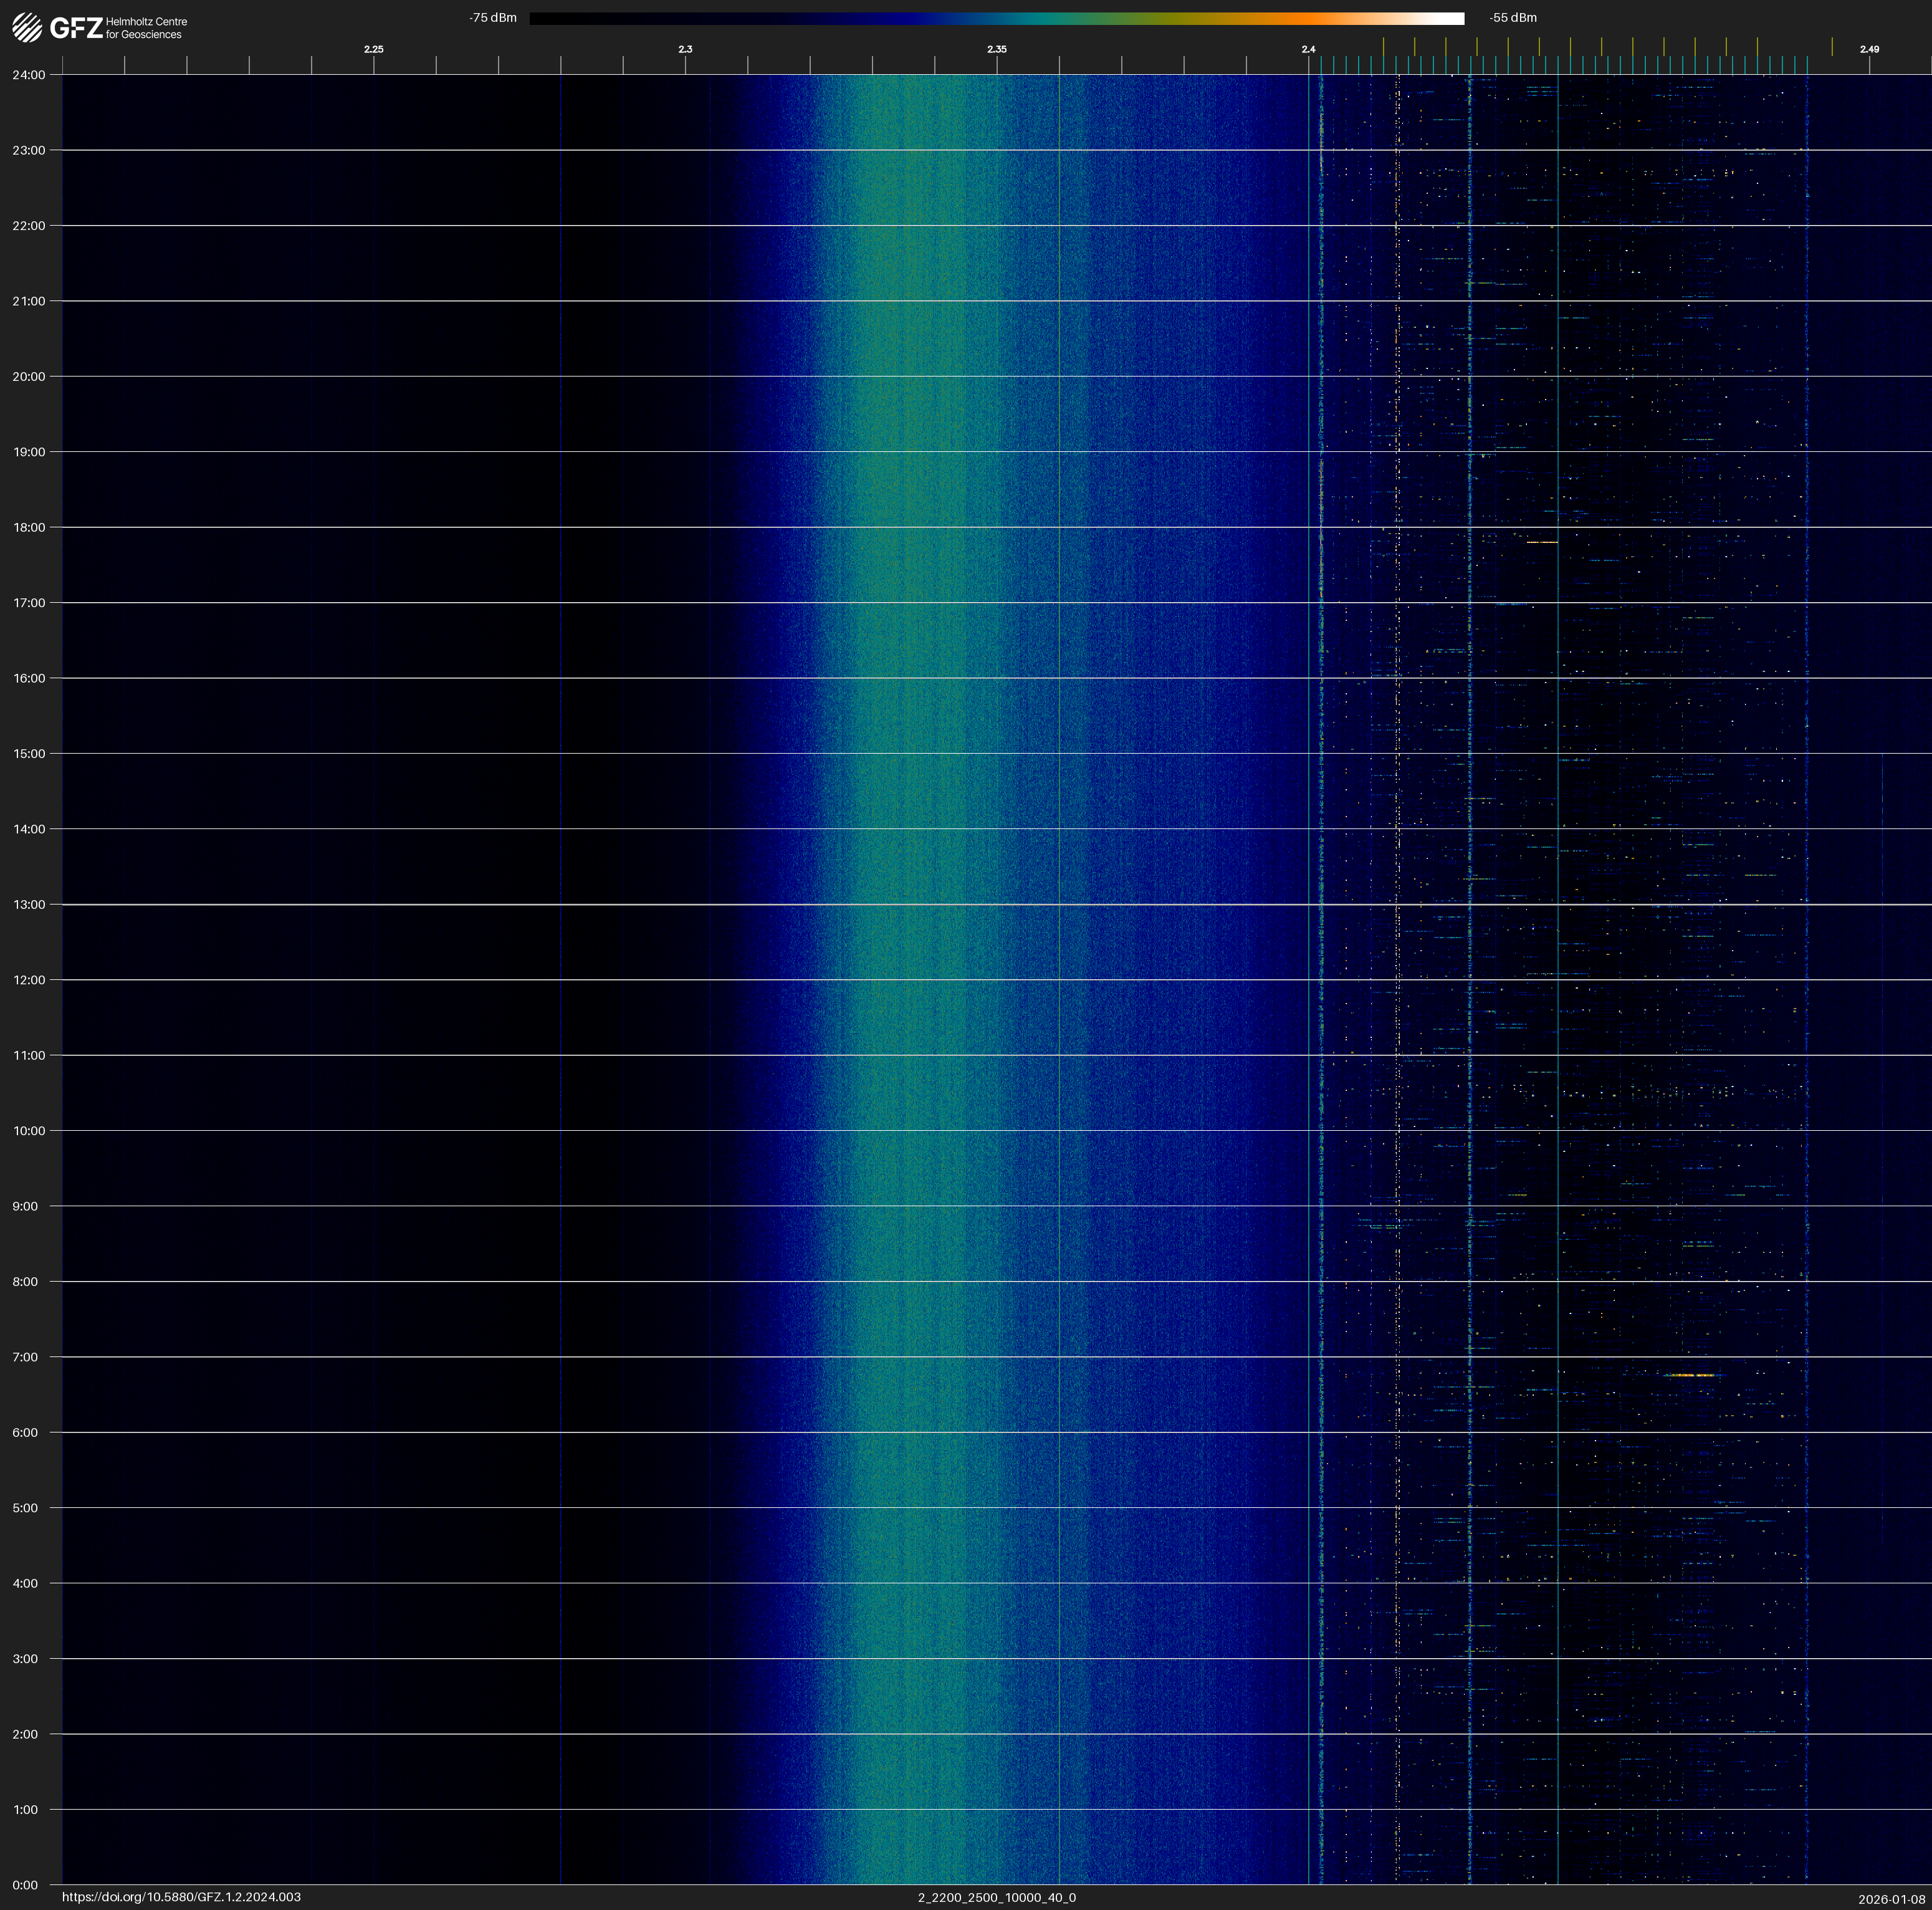The width and height of the screenshot is (1932, 1910).
Task: Click the 2.49 frequency axis label
Action: click(x=1869, y=49)
